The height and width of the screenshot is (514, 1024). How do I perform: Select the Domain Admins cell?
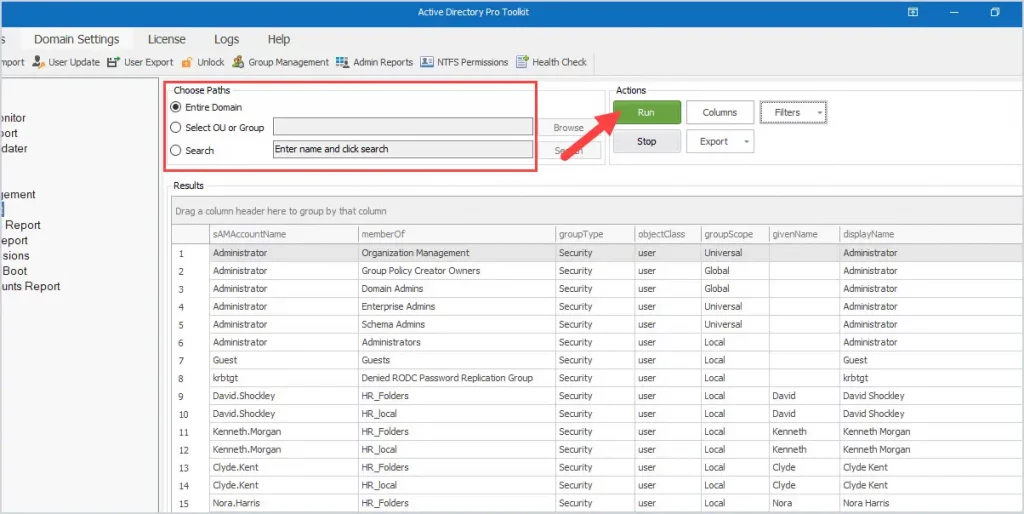pos(456,289)
